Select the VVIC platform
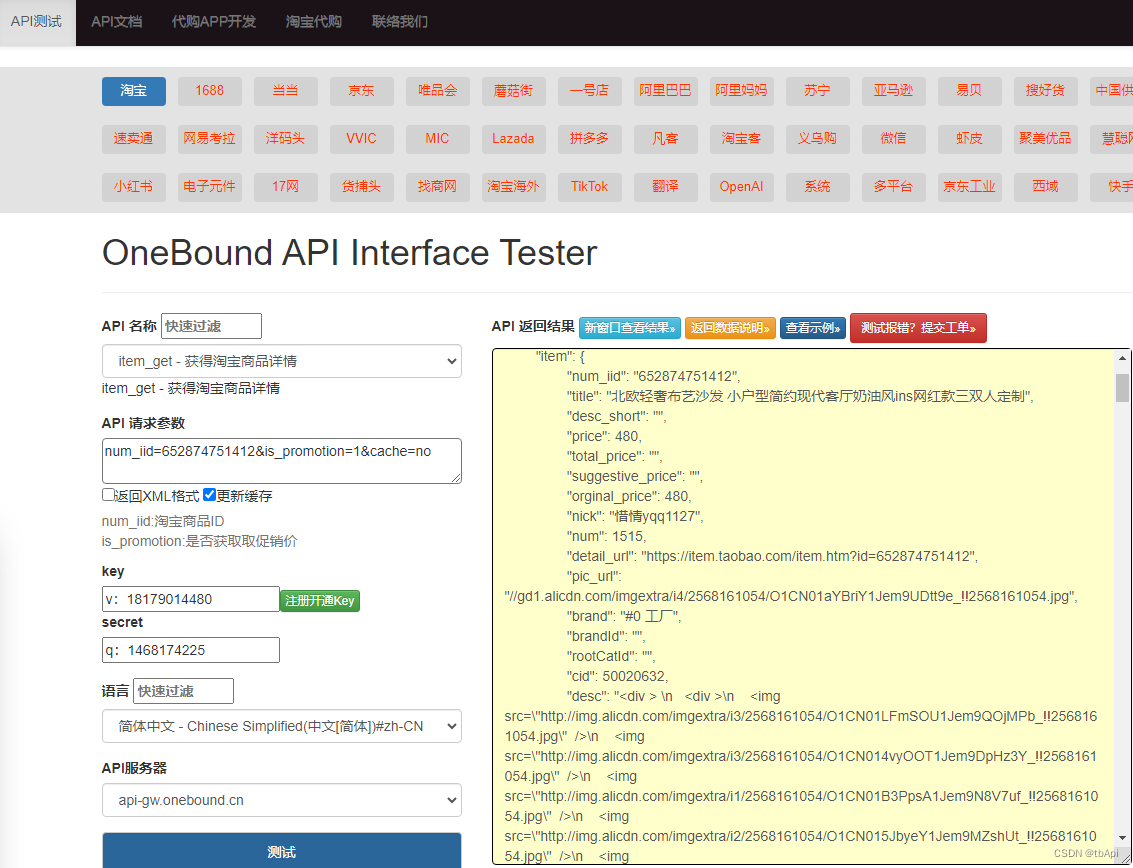Viewport: 1133px width, 868px height. pos(361,139)
